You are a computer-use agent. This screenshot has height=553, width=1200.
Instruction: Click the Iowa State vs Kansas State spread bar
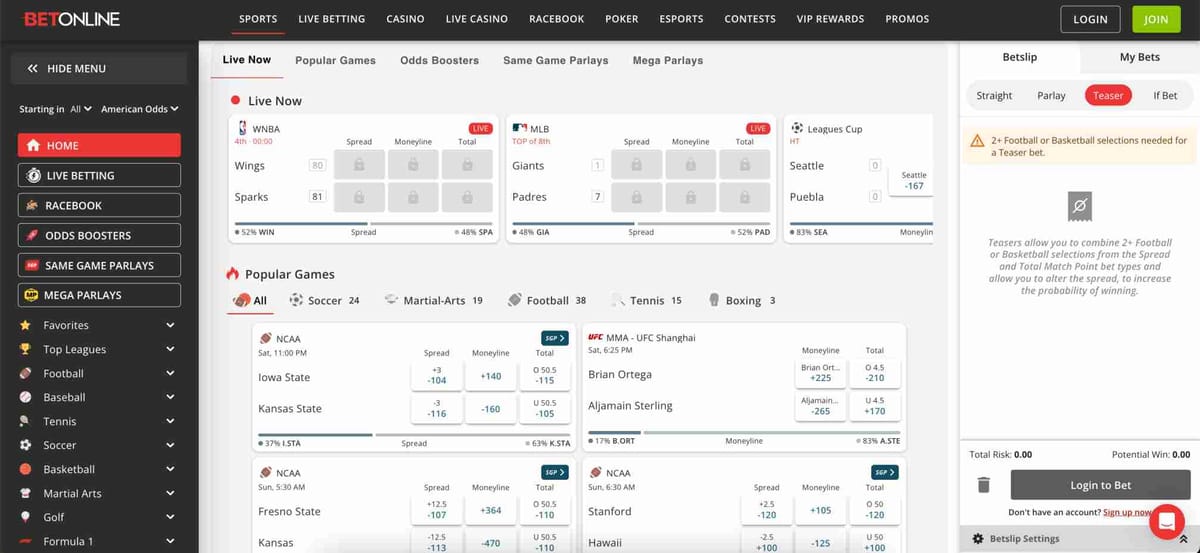coord(414,435)
